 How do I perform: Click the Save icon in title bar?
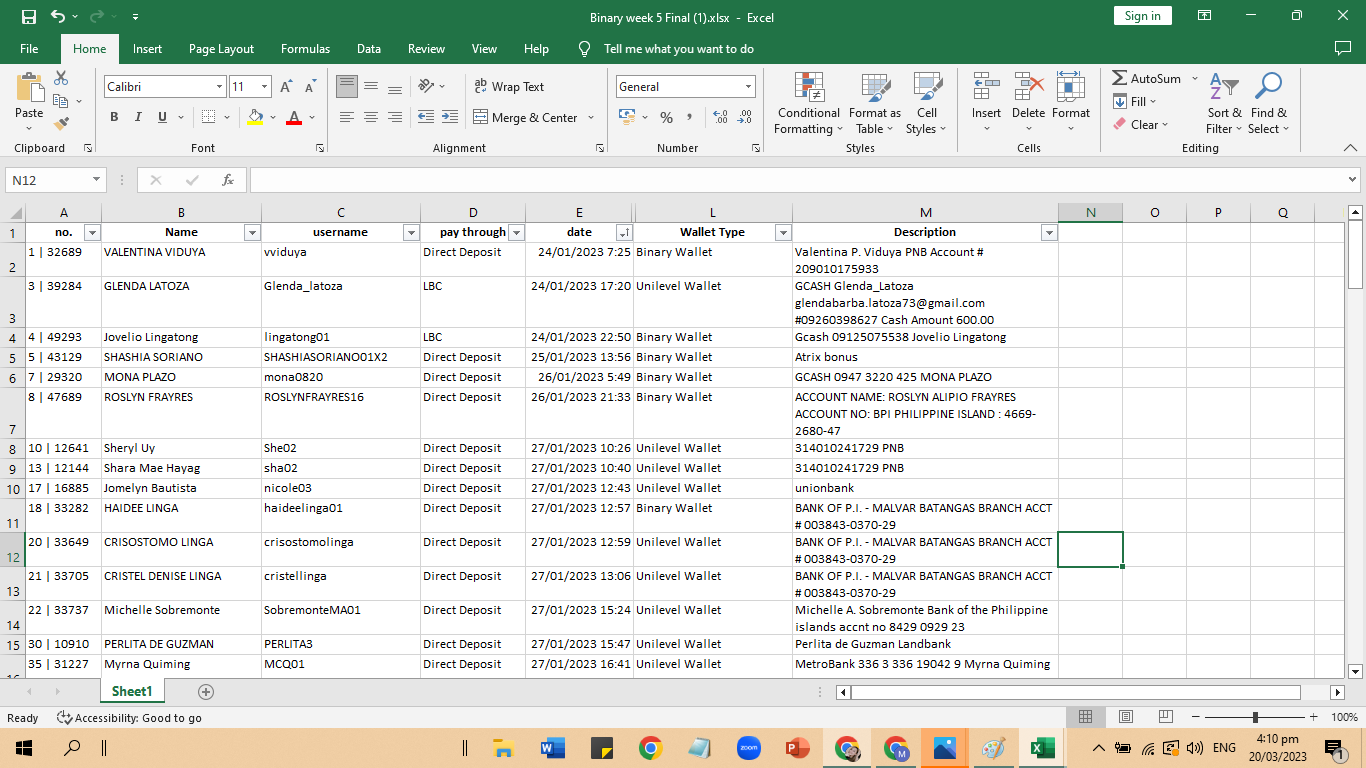tap(29, 16)
